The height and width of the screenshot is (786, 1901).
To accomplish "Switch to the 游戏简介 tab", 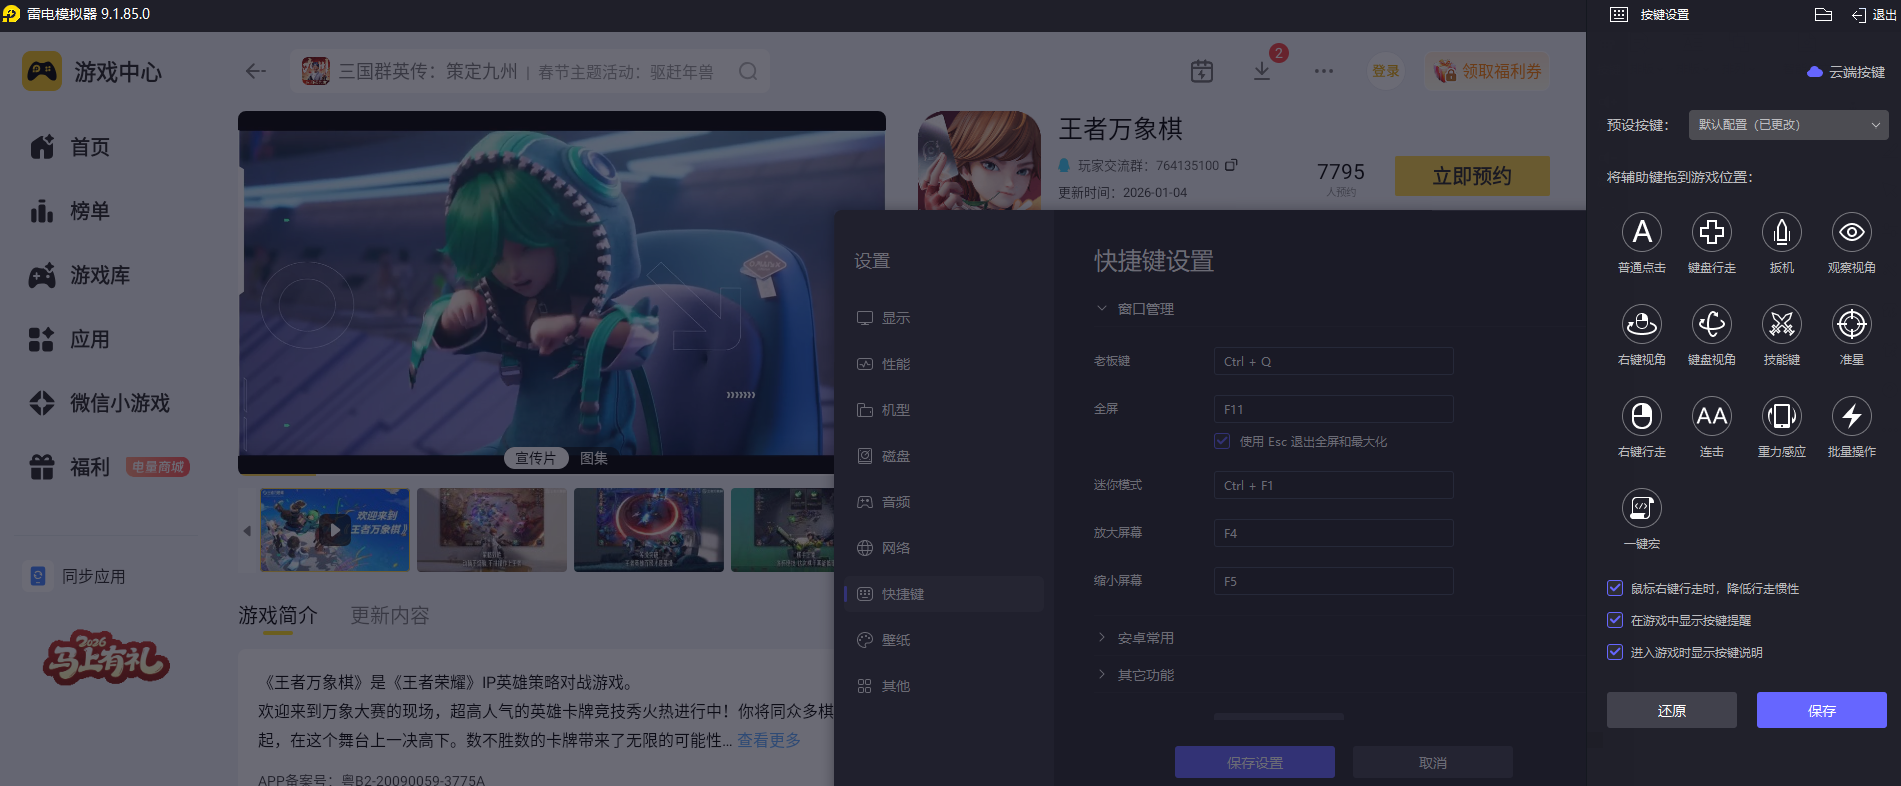I will pos(278,616).
